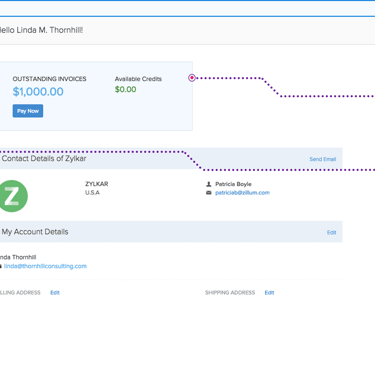Open the patriciab@zillum.com email link
Image resolution: width=375 pixels, height=366 pixels.
(242, 193)
